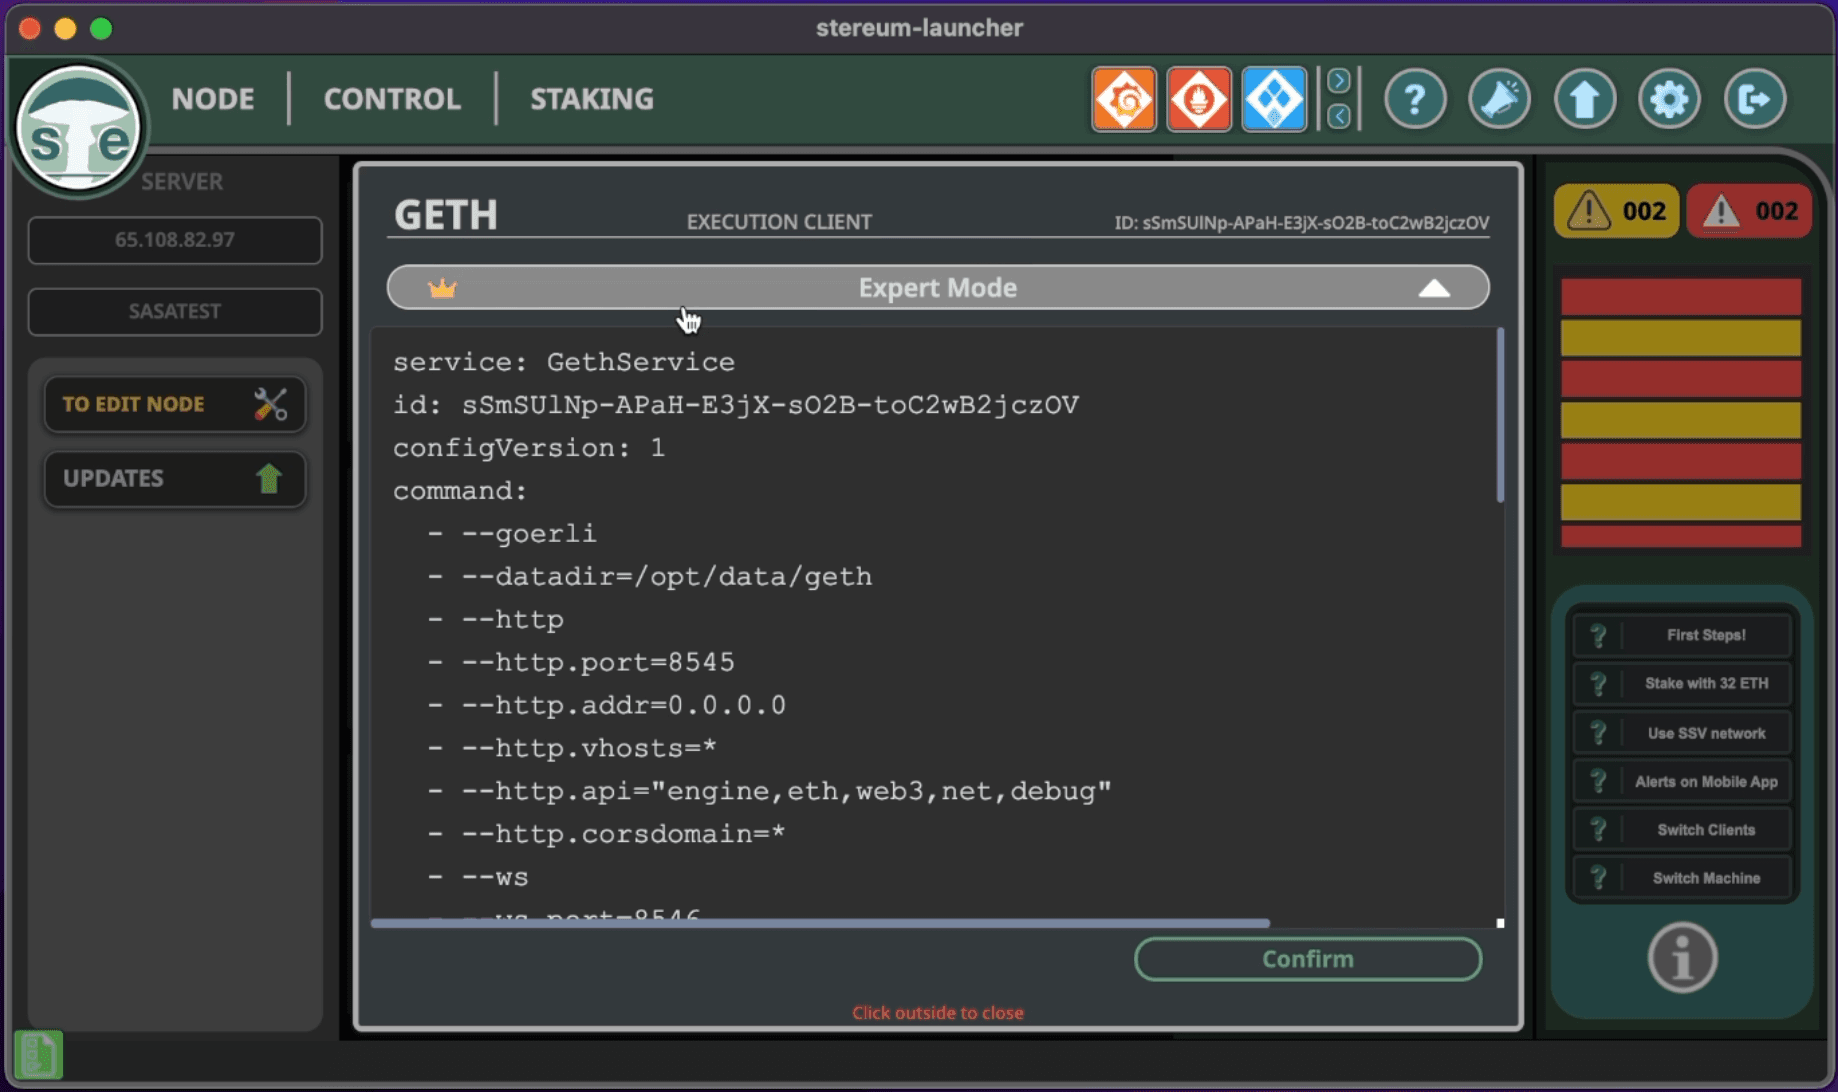Image resolution: width=1838 pixels, height=1092 pixels.
Task: Click the green arrow beside Updates
Action: coord(269,478)
